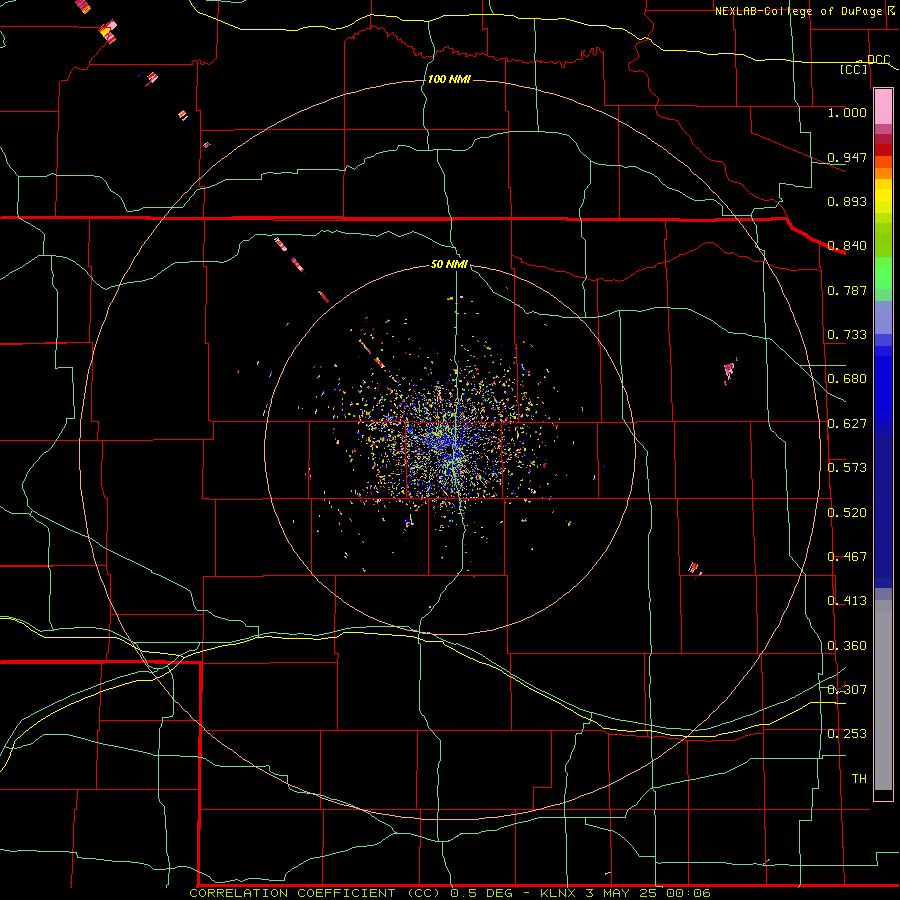900x900 pixels.
Task: Click the TH label on color scale
Action: click(859, 779)
